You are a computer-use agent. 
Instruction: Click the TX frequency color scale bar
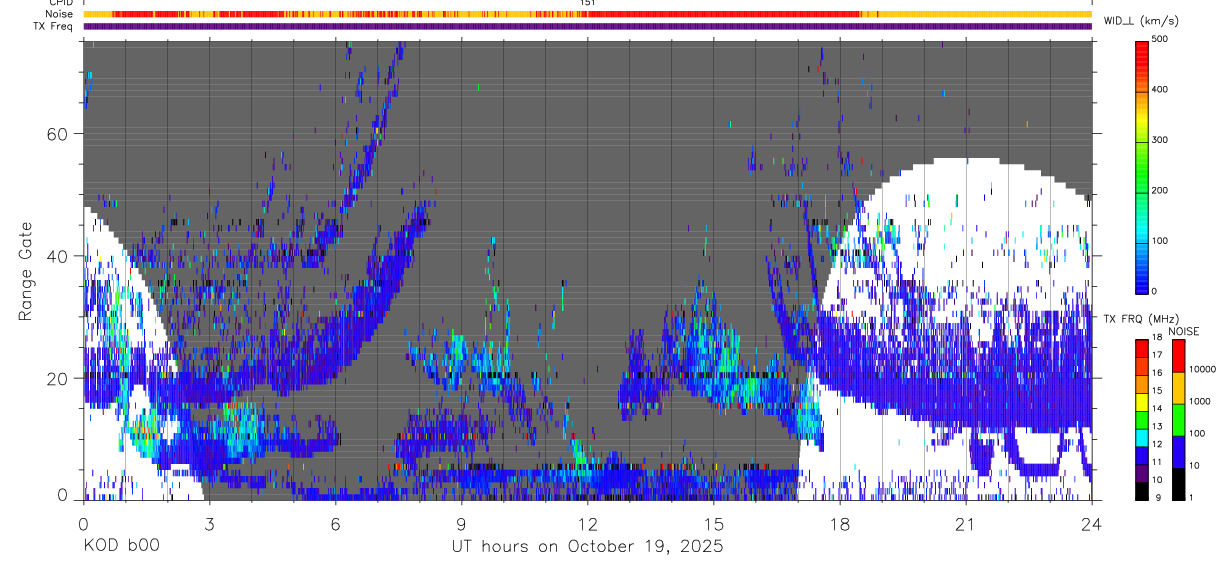click(x=1141, y=419)
